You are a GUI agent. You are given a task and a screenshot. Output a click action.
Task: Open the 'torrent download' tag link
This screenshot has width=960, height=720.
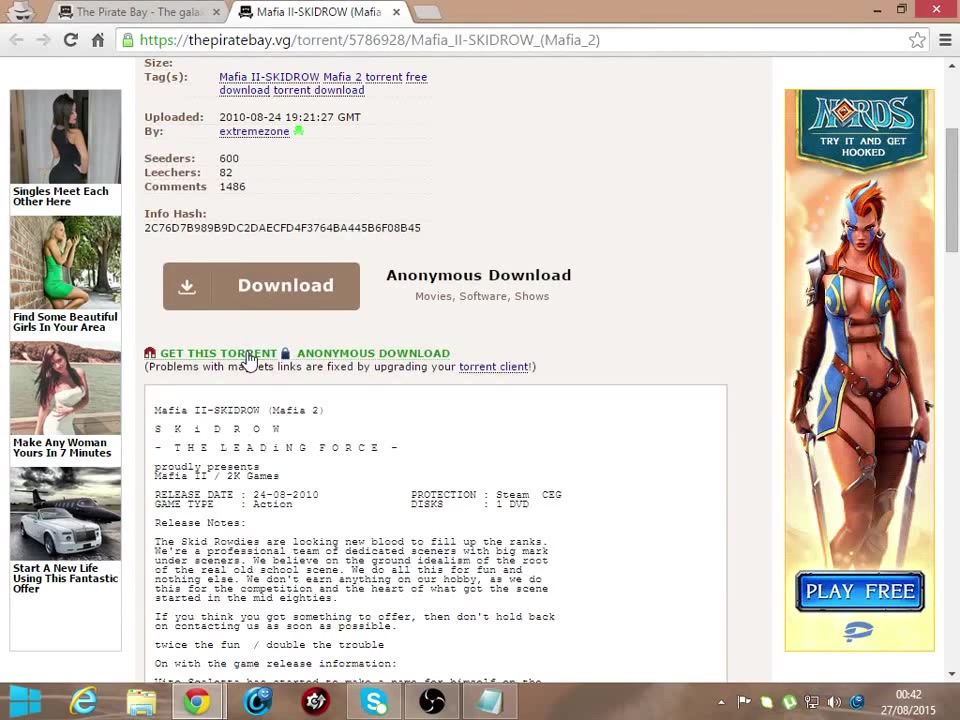click(x=319, y=91)
